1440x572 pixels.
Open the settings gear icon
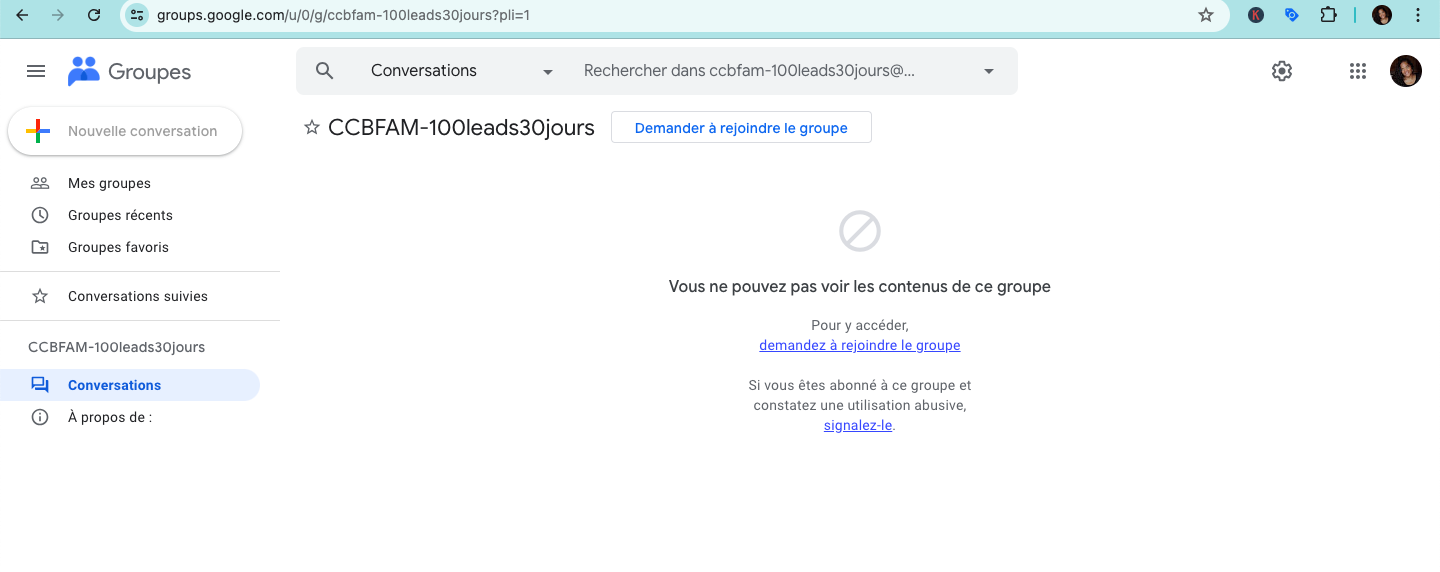tap(1281, 71)
